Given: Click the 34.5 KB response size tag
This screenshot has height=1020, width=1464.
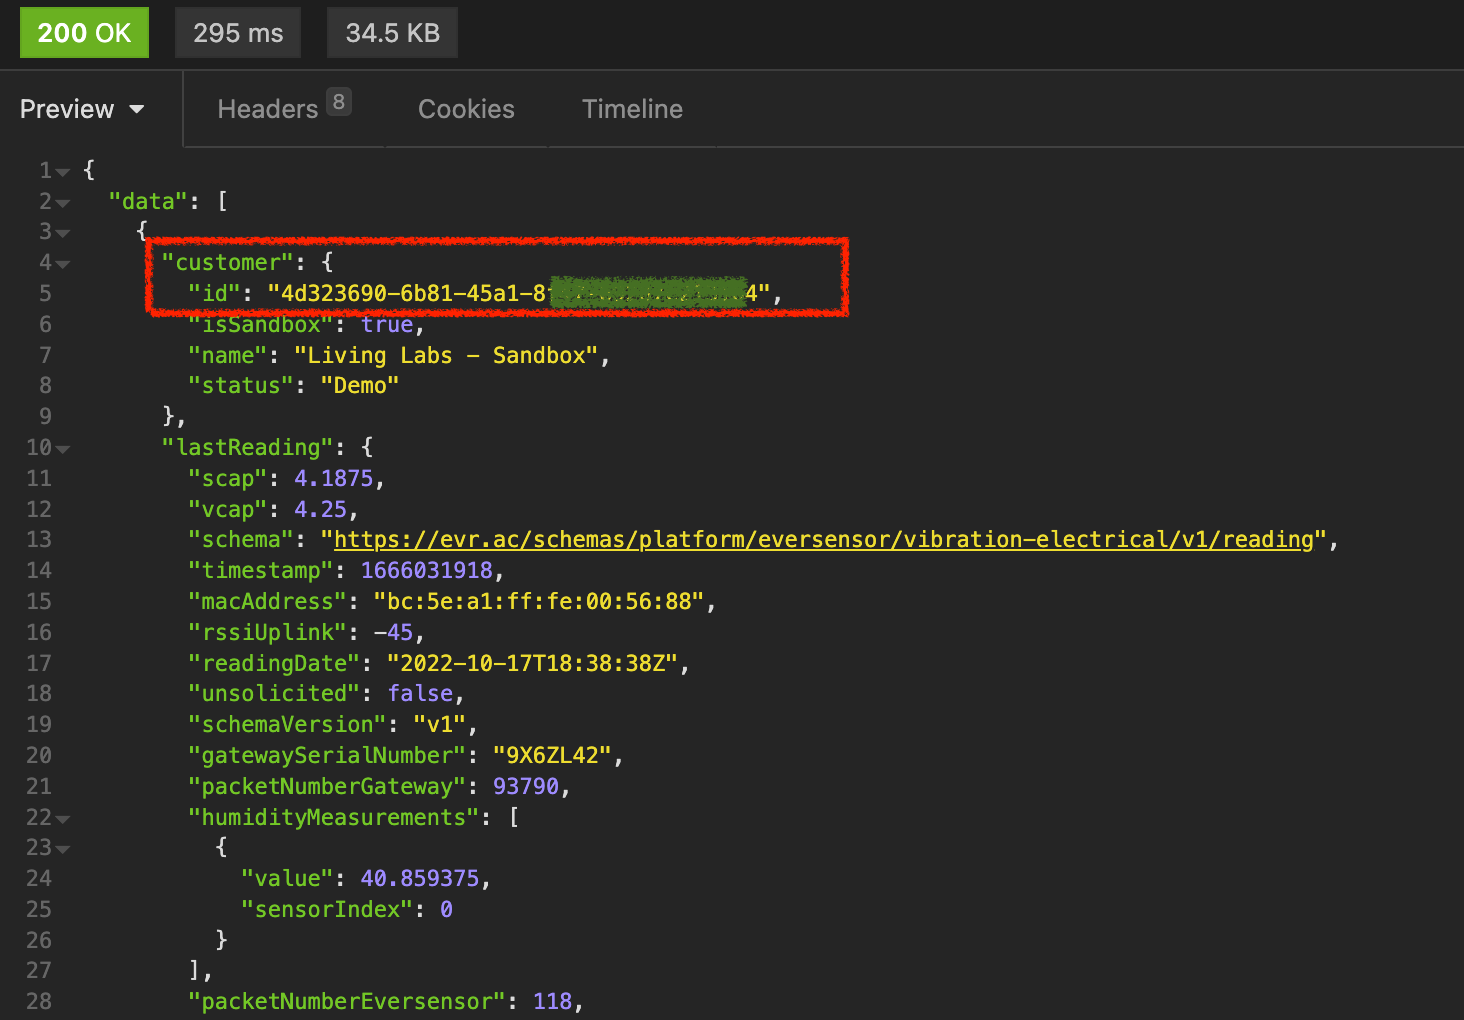Looking at the screenshot, I should coord(392,33).
